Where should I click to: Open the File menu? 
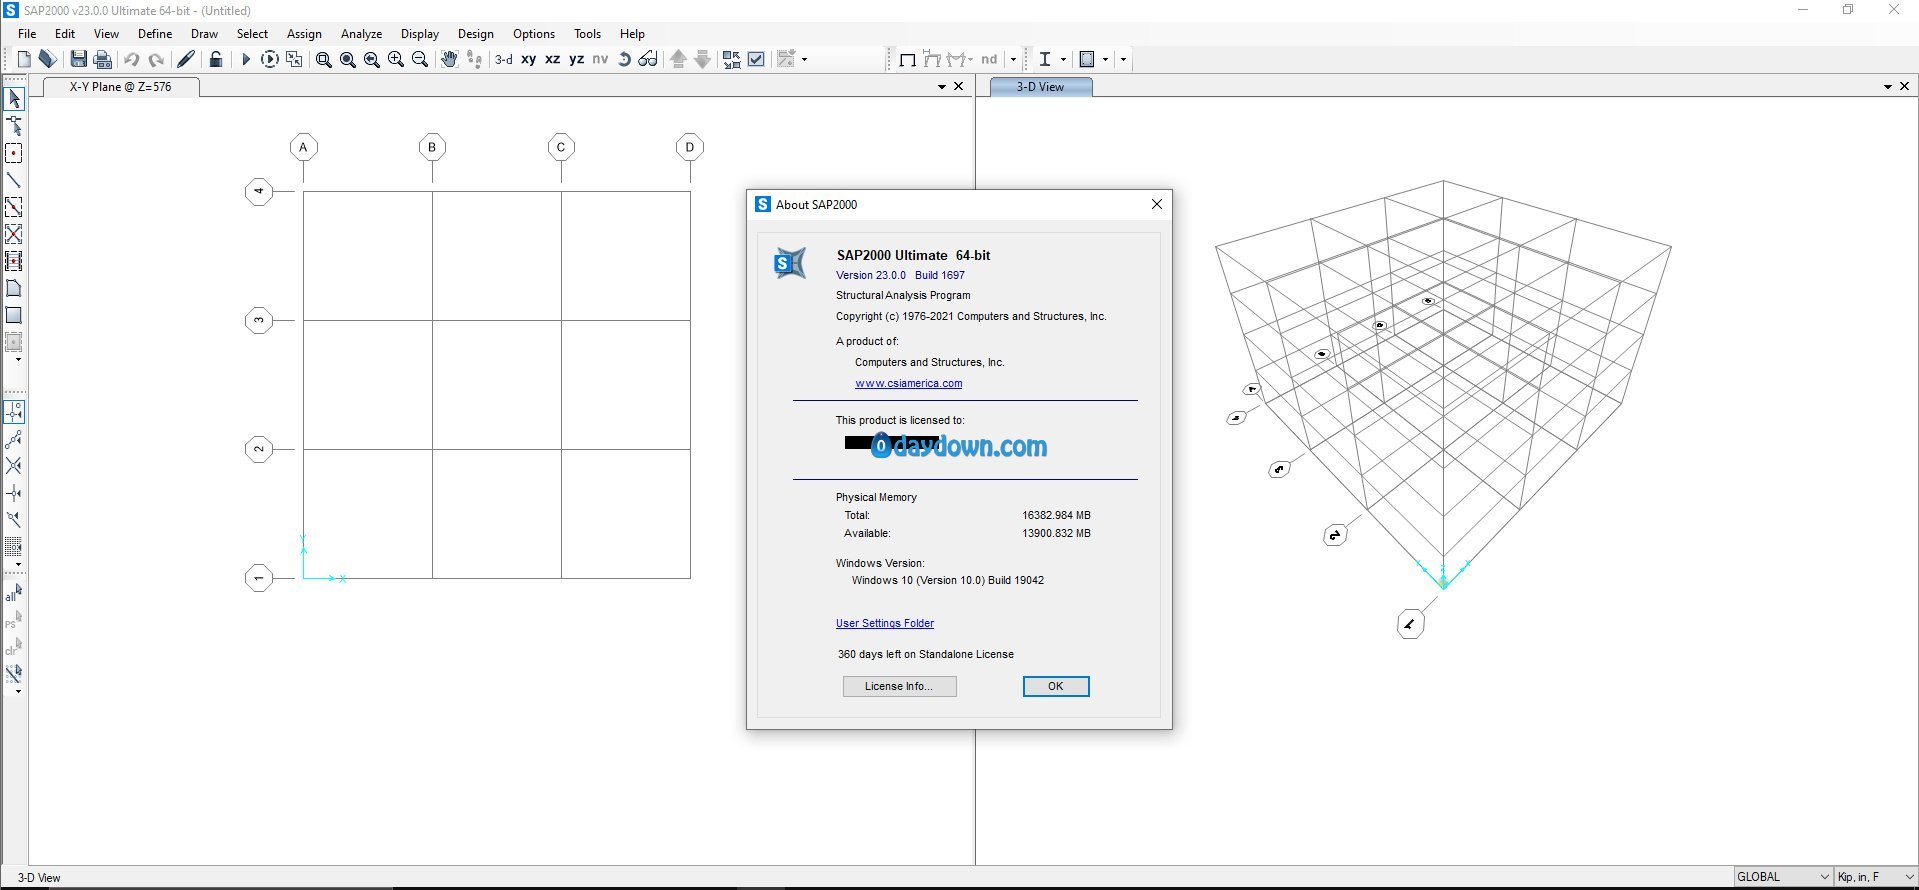click(27, 34)
